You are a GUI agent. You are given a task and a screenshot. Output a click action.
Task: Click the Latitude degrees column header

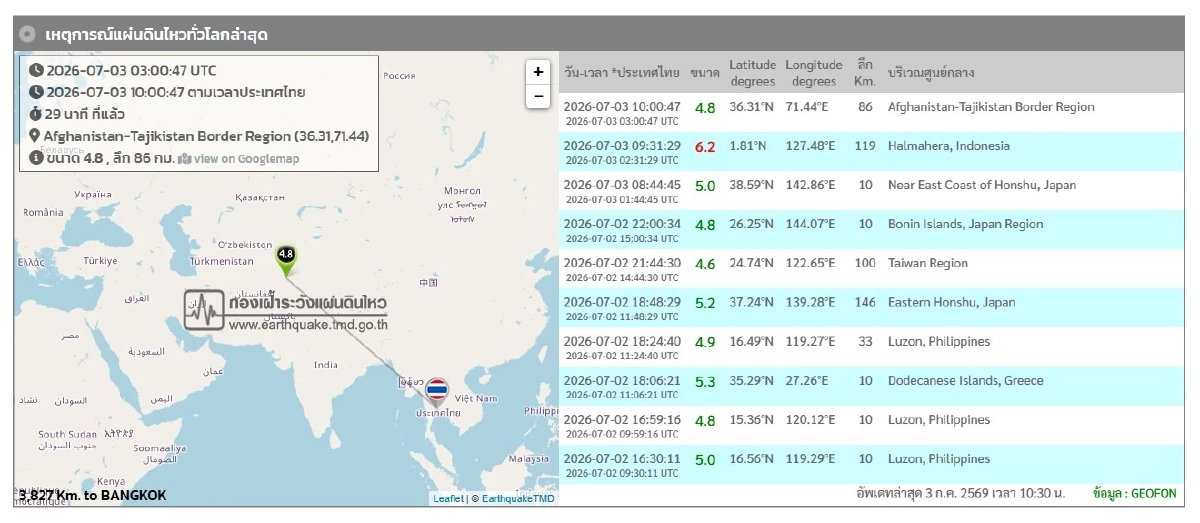point(752,73)
